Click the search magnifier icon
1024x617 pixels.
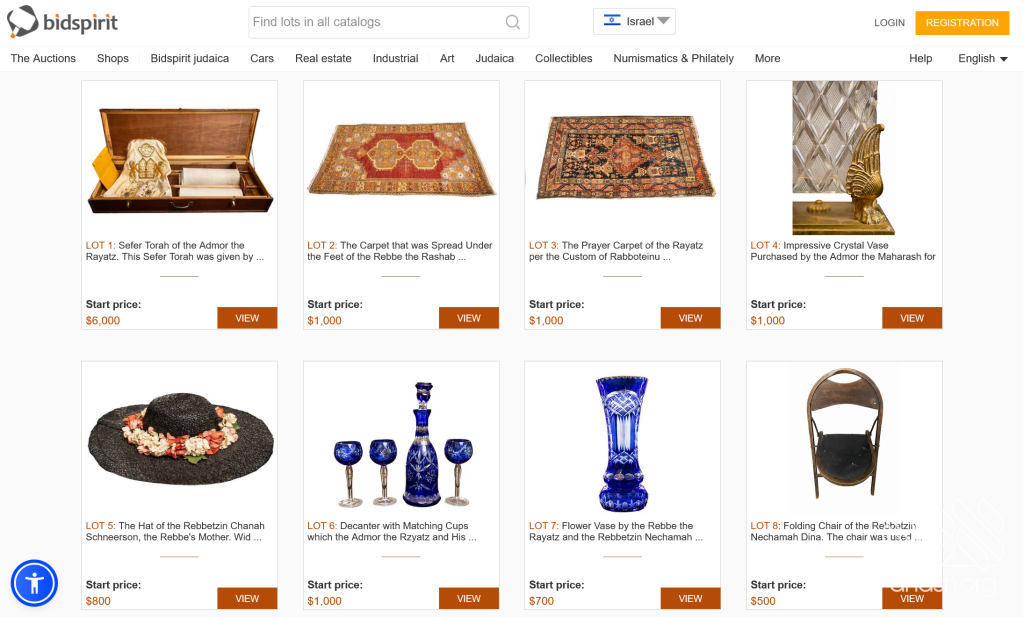(x=512, y=22)
